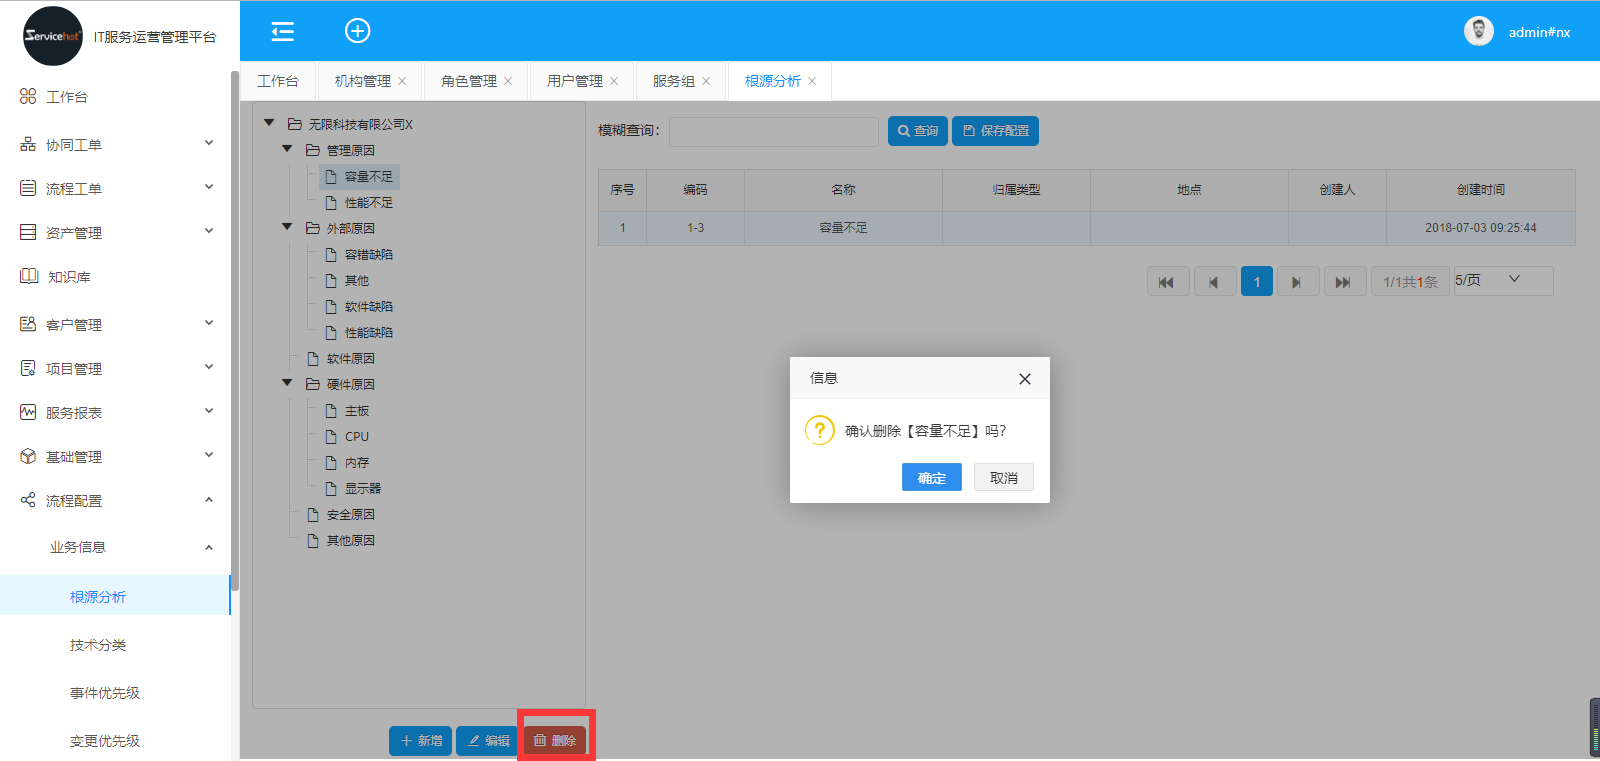Image resolution: width=1600 pixels, height=761 pixels.
Task: Click the plus circle icon in header
Action: pyautogui.click(x=357, y=31)
